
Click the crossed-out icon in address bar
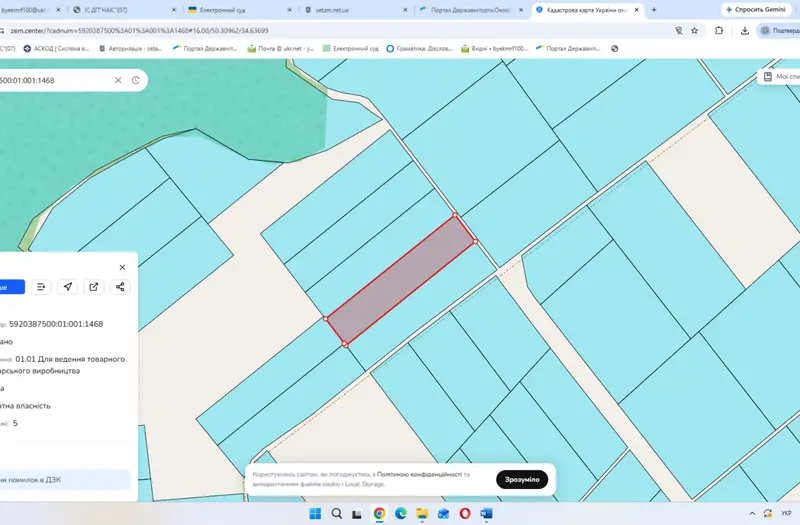coord(679,31)
